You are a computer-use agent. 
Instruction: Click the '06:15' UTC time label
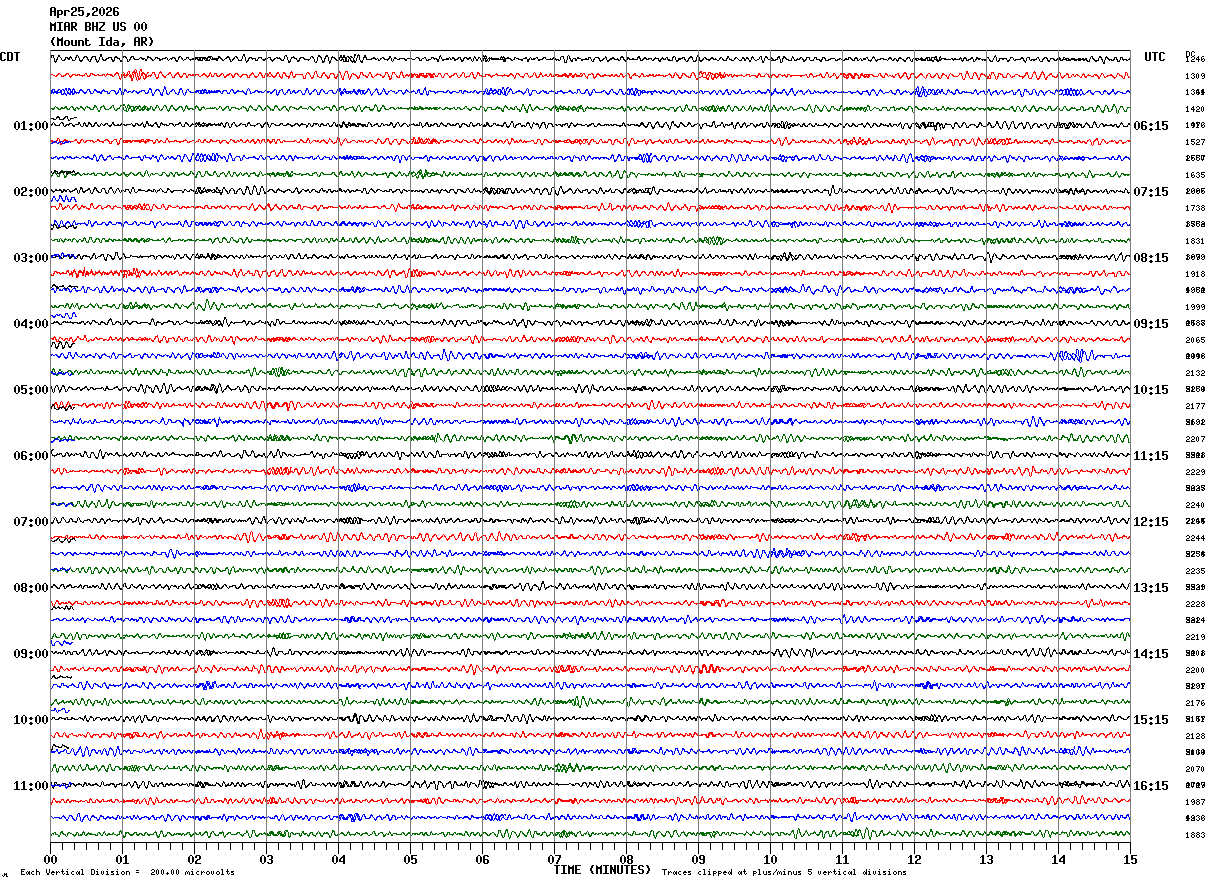click(1150, 126)
